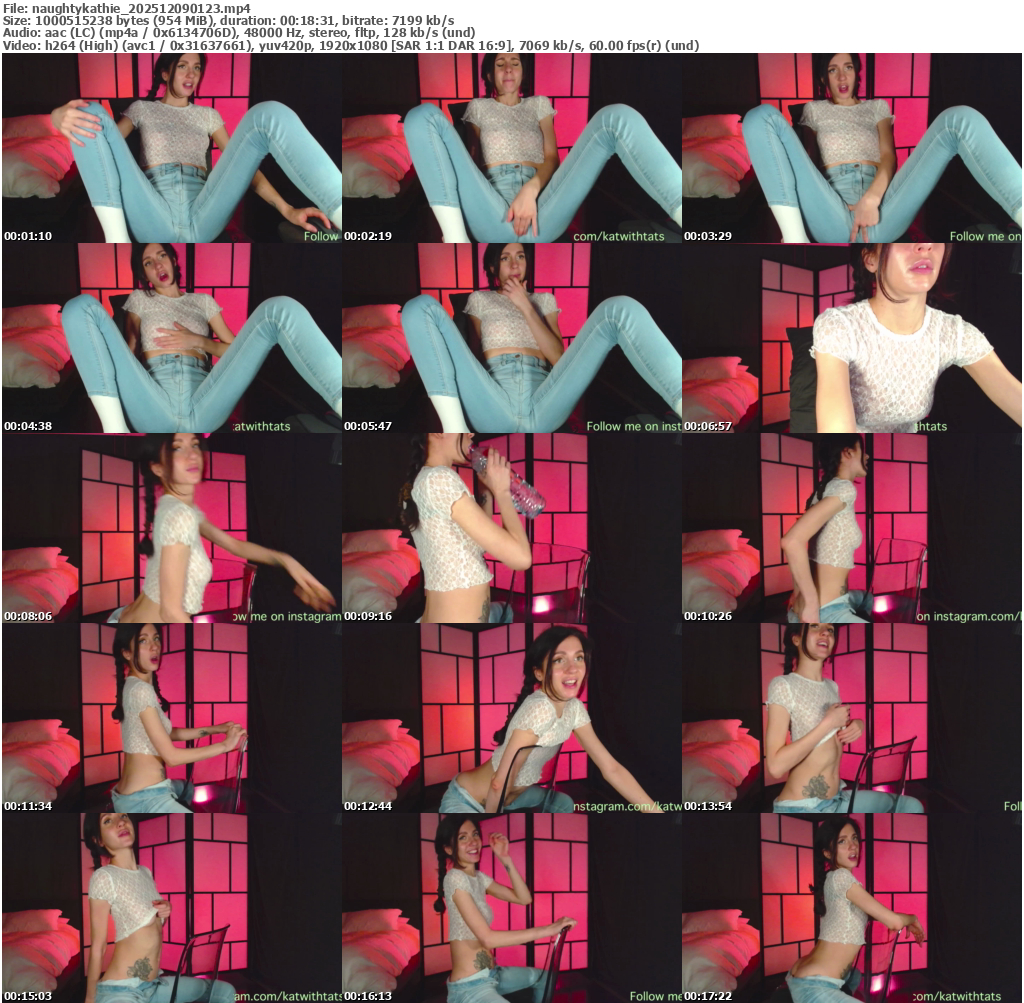Click the frame labeled 00:04:38
The image size is (1024, 1003).
coord(171,338)
